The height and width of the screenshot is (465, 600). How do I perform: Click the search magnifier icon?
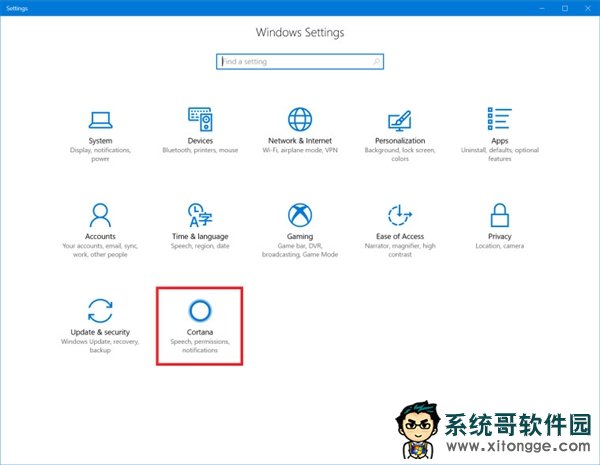coord(377,61)
